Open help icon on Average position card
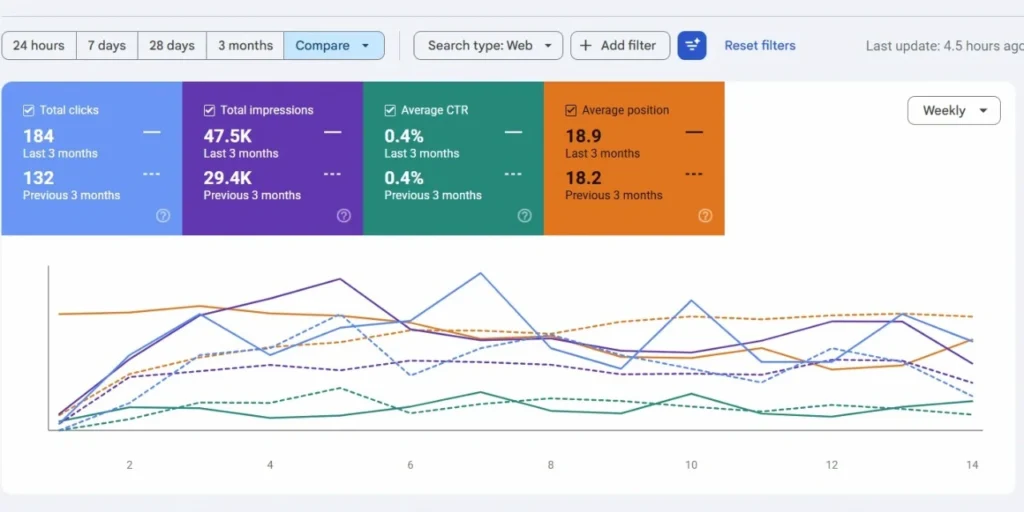Viewport: 1024px width, 512px height. click(x=705, y=216)
